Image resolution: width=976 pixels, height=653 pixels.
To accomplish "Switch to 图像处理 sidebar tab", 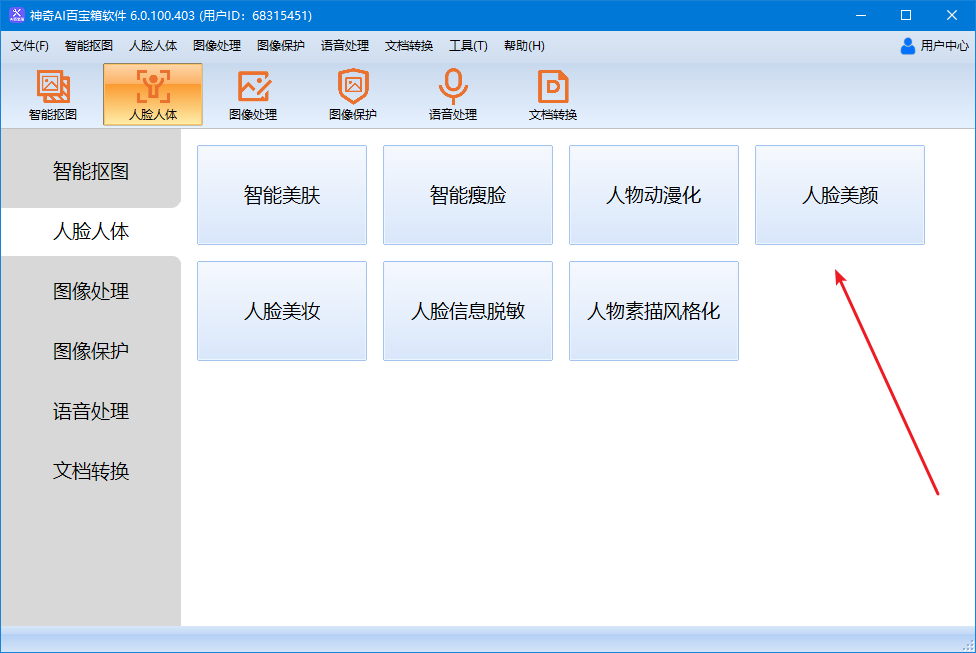I will coord(91,291).
